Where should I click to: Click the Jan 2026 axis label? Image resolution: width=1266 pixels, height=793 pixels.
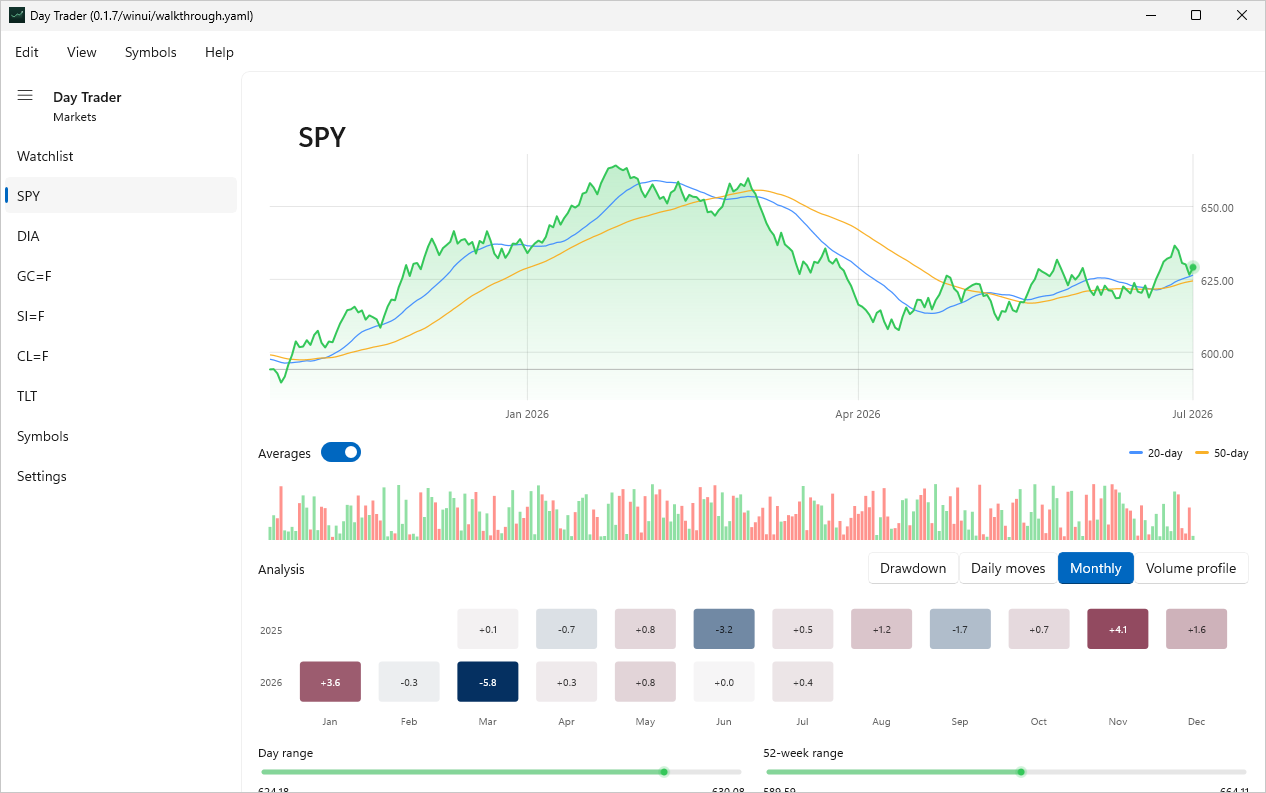tap(527, 414)
